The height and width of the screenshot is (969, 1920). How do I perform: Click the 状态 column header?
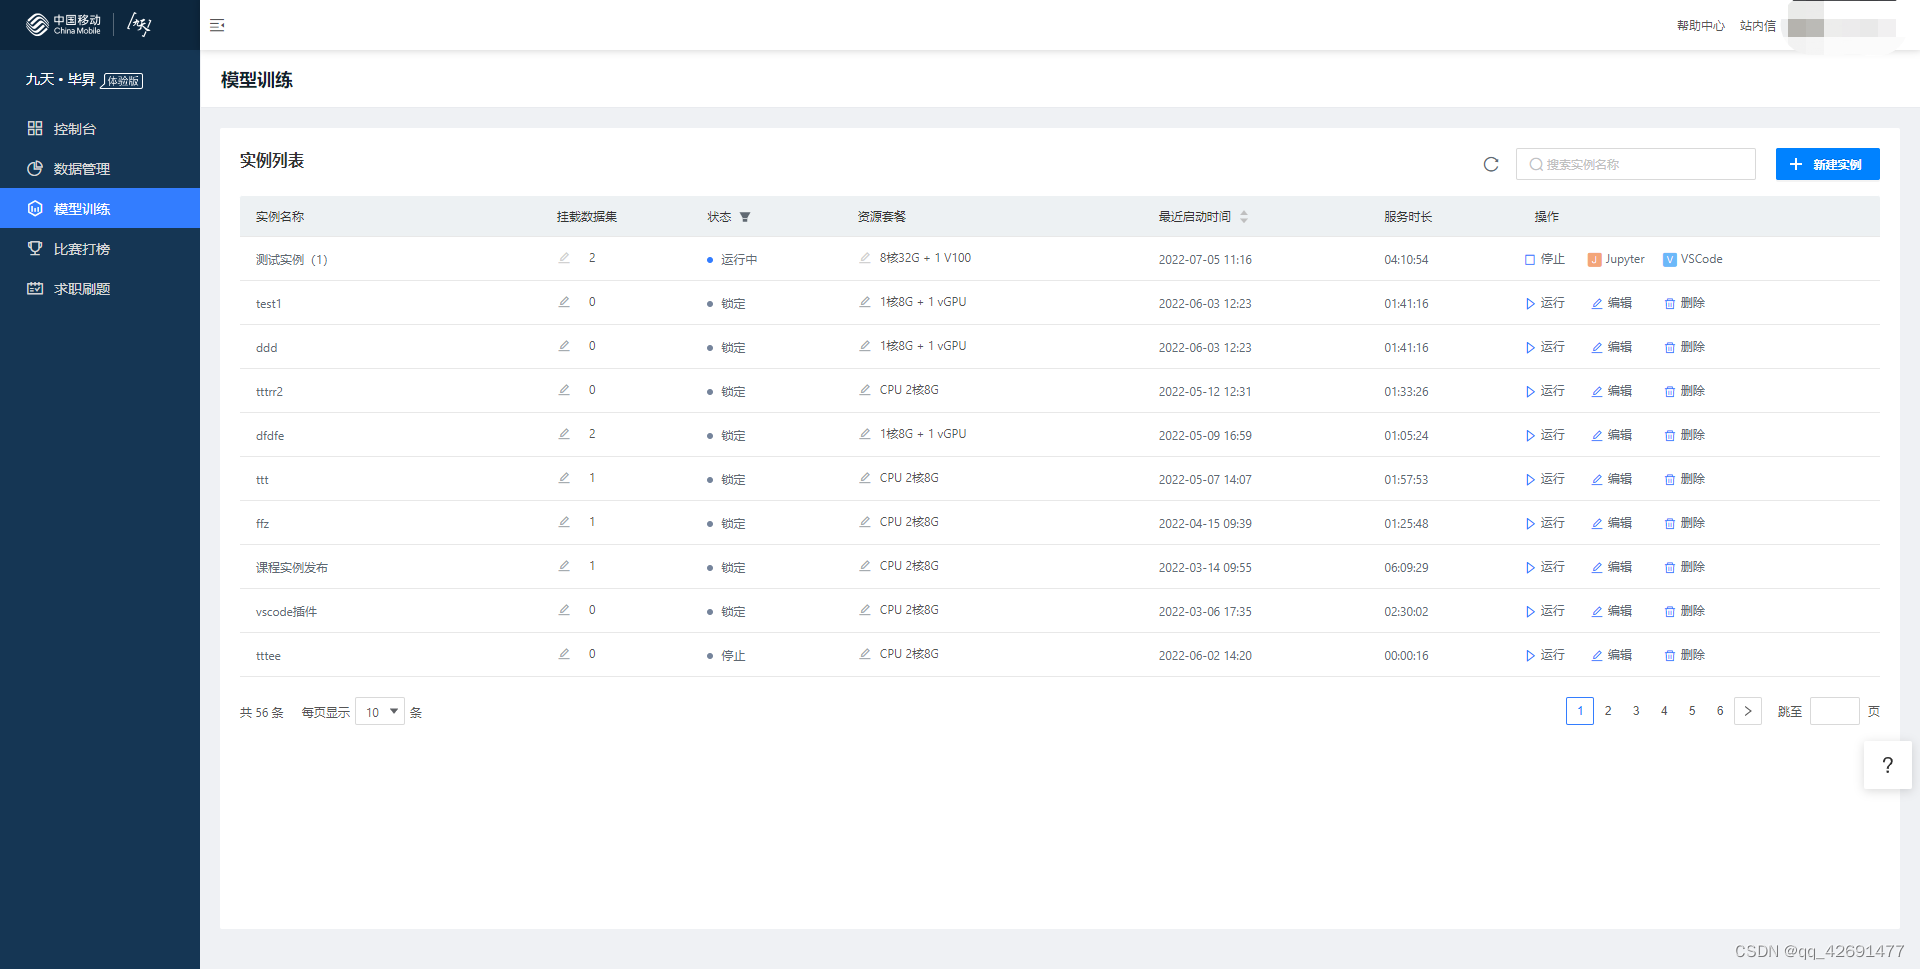pyautogui.click(x=719, y=217)
